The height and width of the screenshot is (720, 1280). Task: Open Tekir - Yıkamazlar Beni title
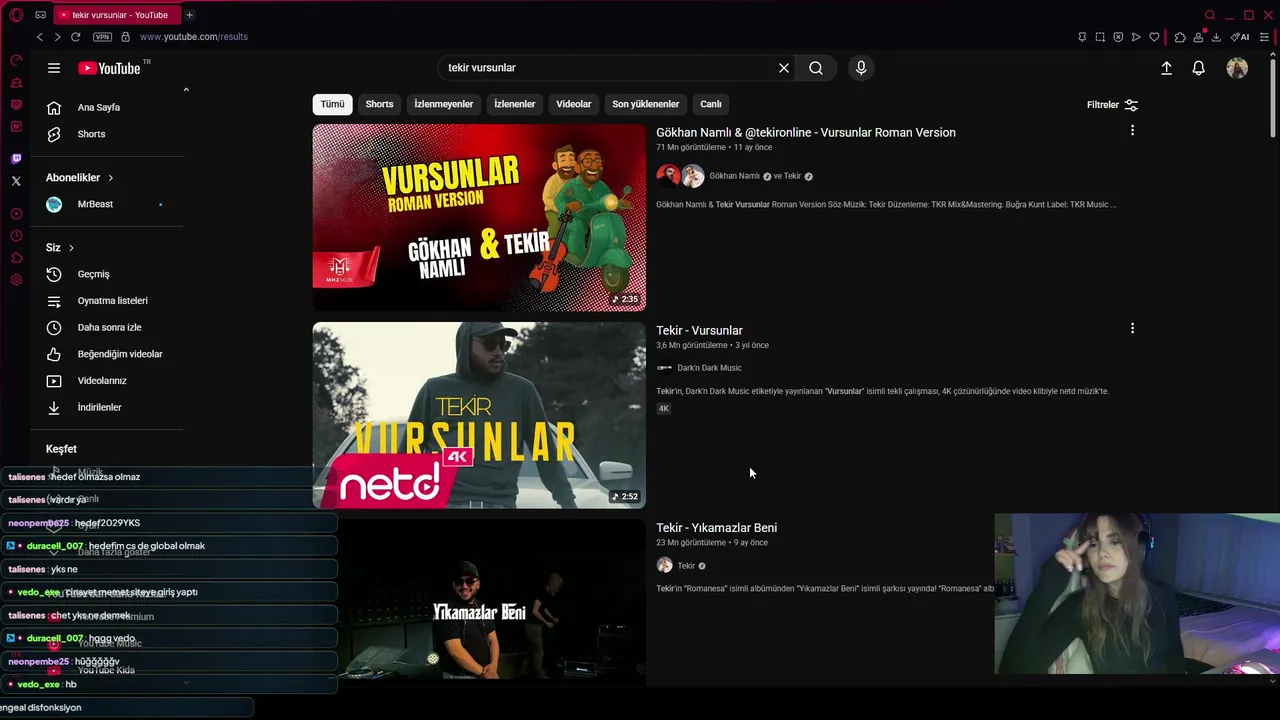716,528
